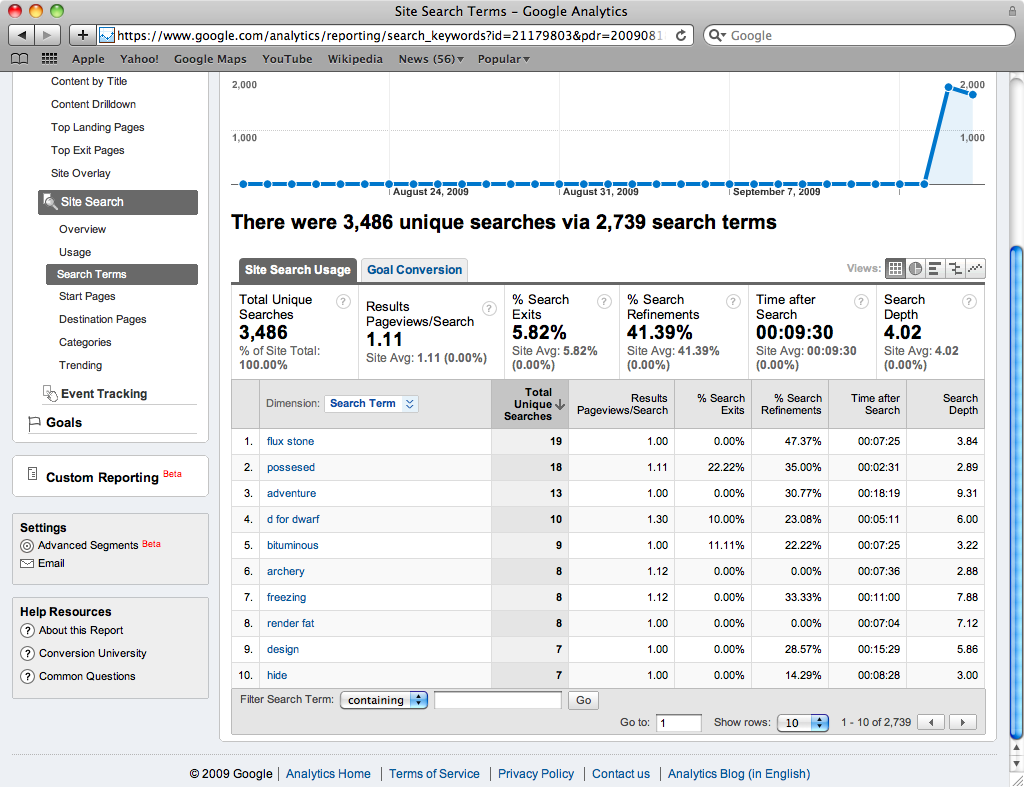Click the Filter Search Term text field
Viewport: 1024px width, 787px height.
tap(498, 700)
